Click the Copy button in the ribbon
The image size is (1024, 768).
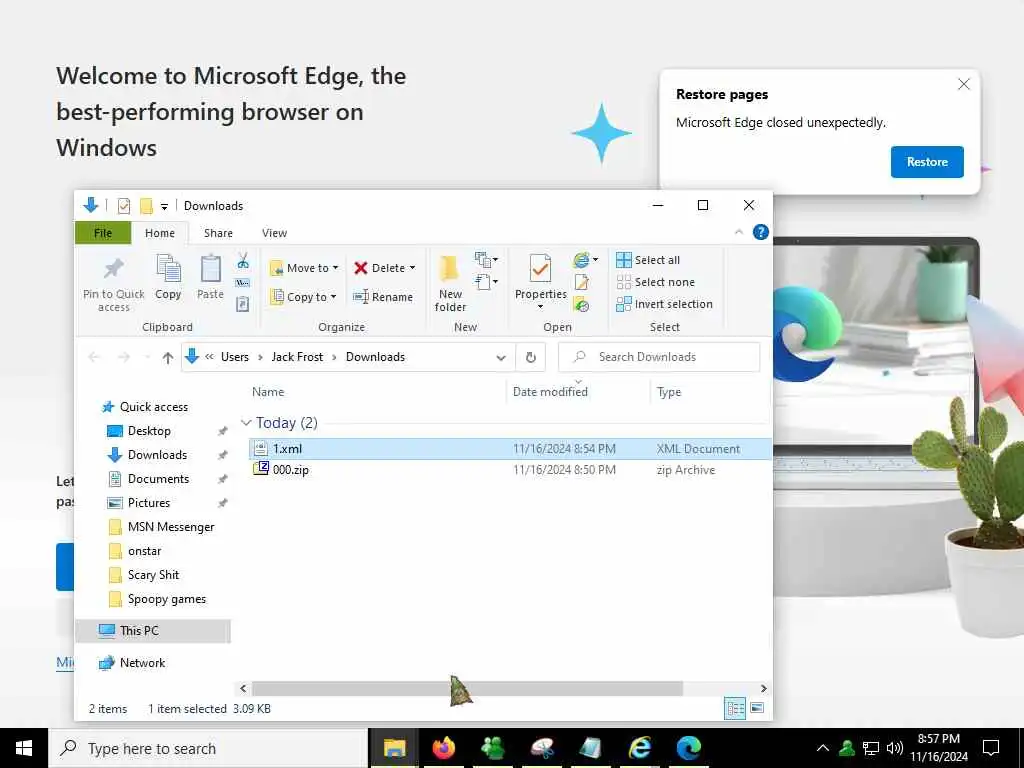tap(168, 277)
